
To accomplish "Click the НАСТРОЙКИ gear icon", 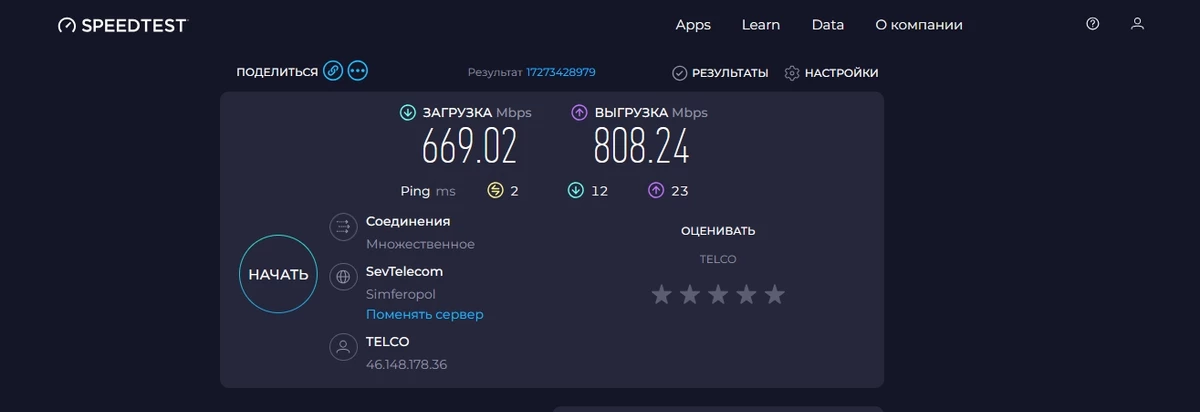I will click(793, 73).
